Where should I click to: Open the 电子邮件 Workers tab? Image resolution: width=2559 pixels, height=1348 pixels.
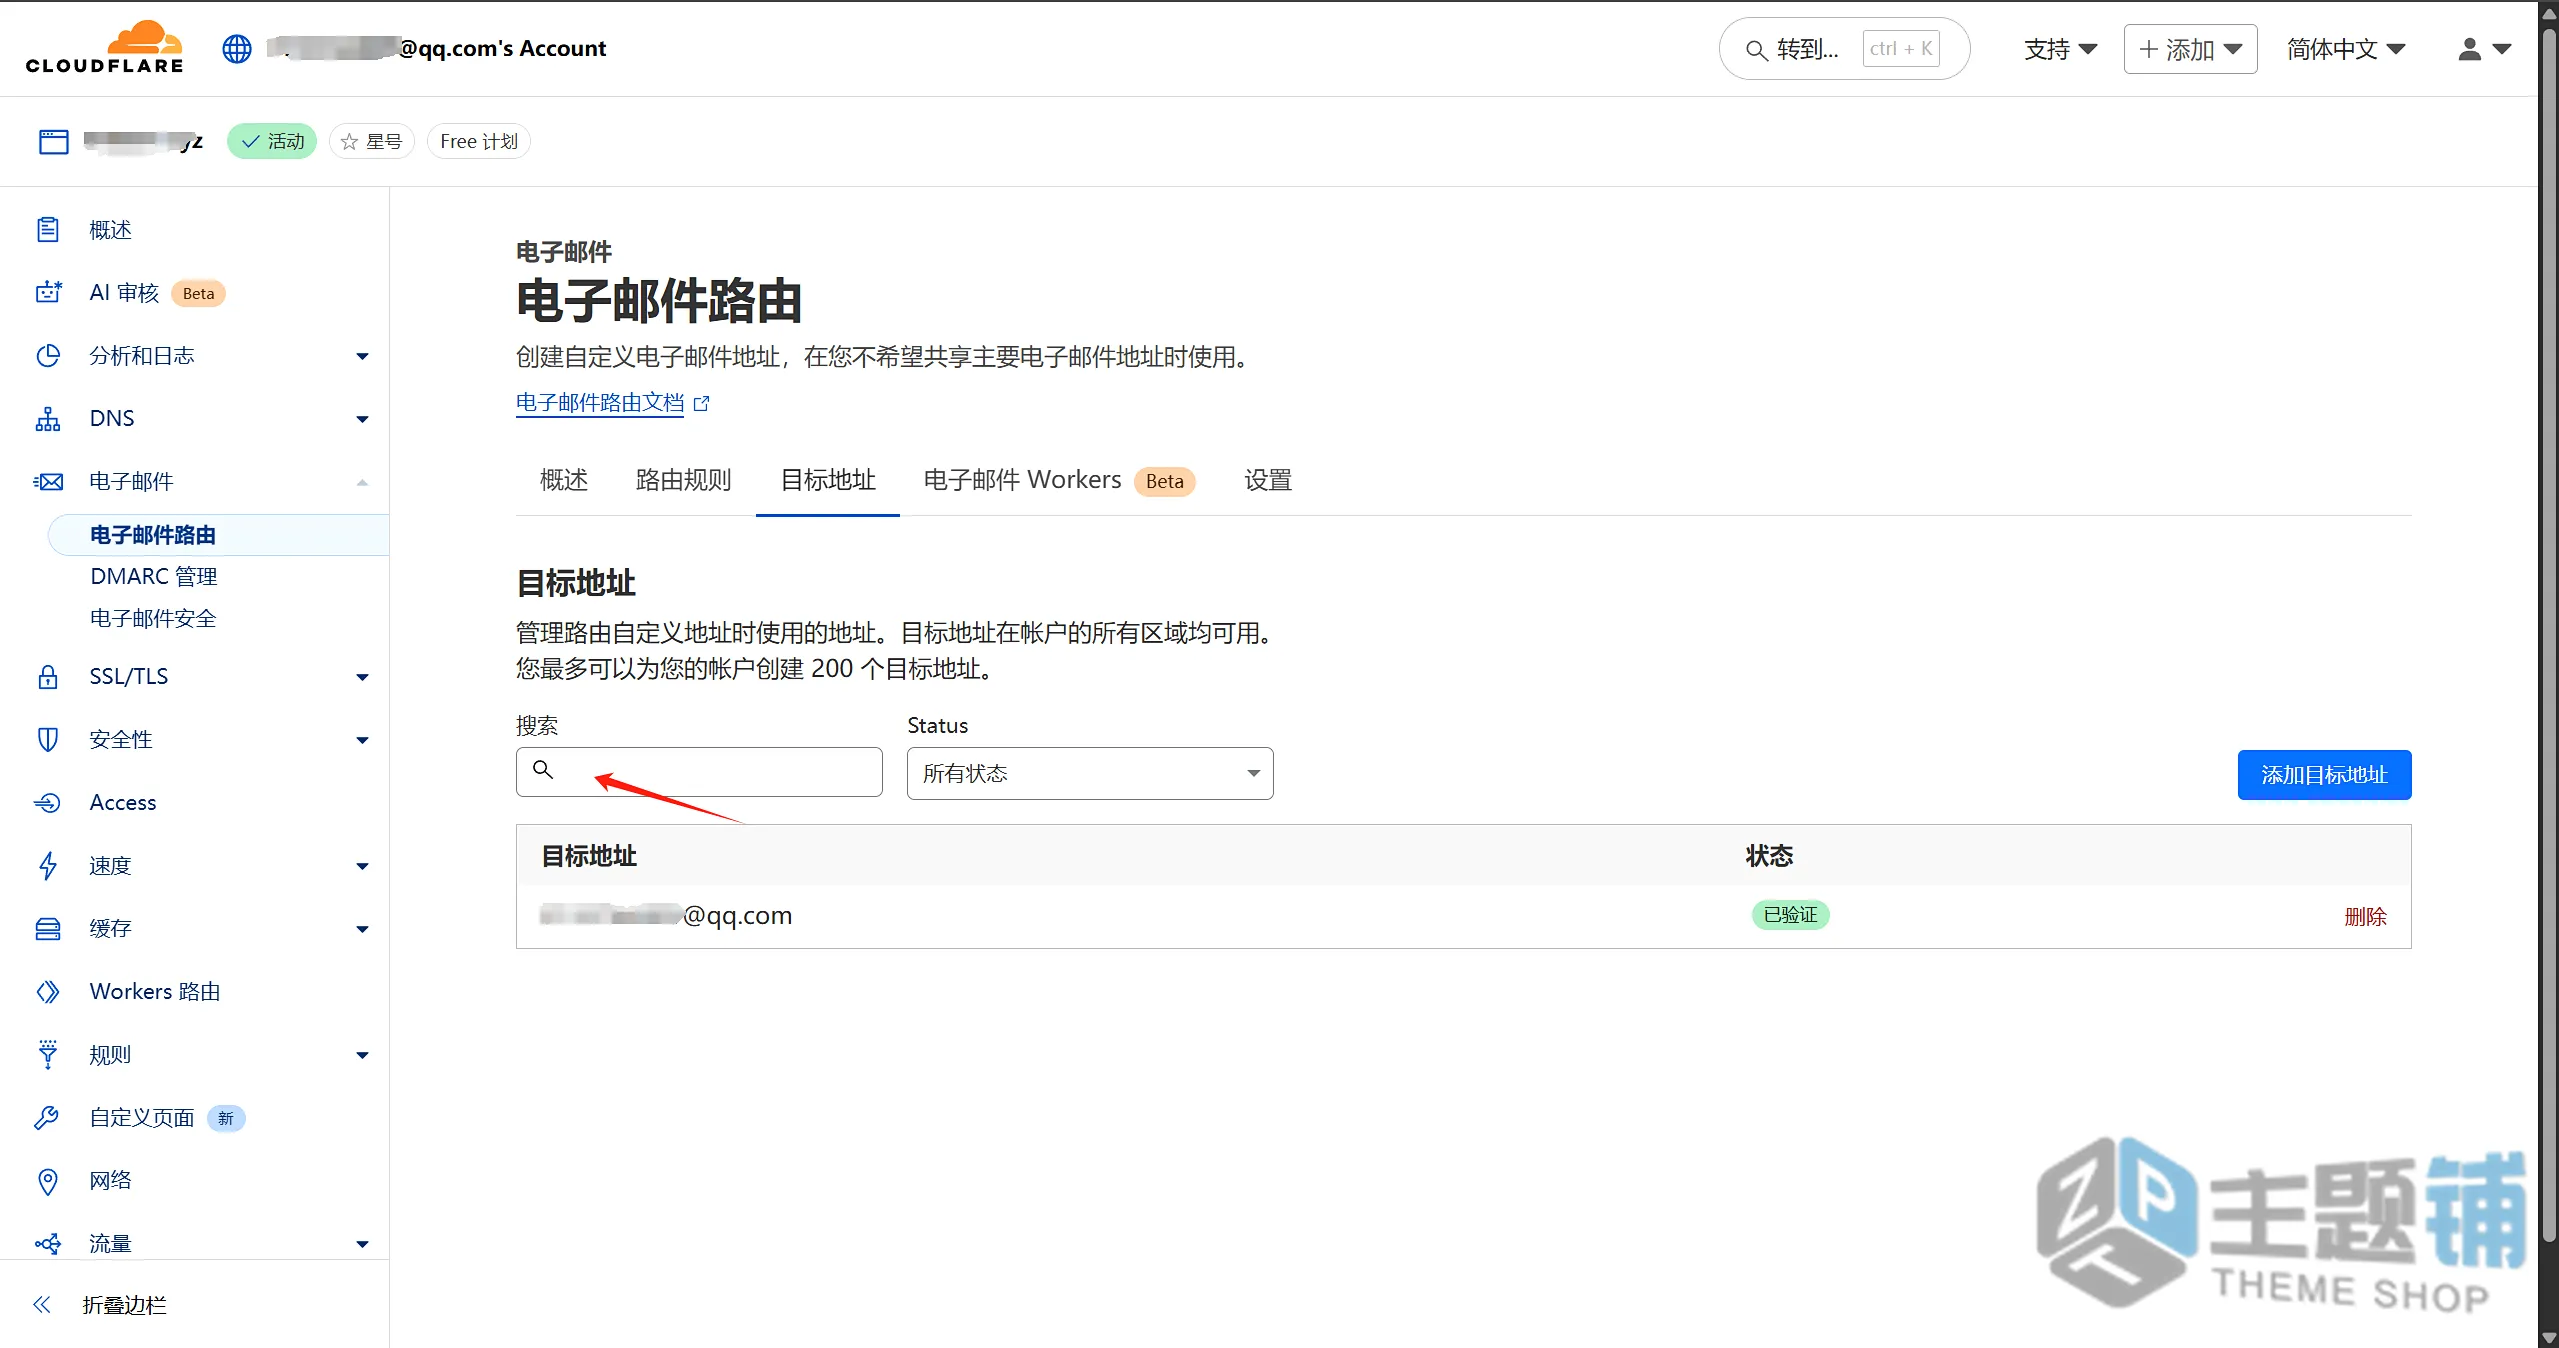point(1060,481)
